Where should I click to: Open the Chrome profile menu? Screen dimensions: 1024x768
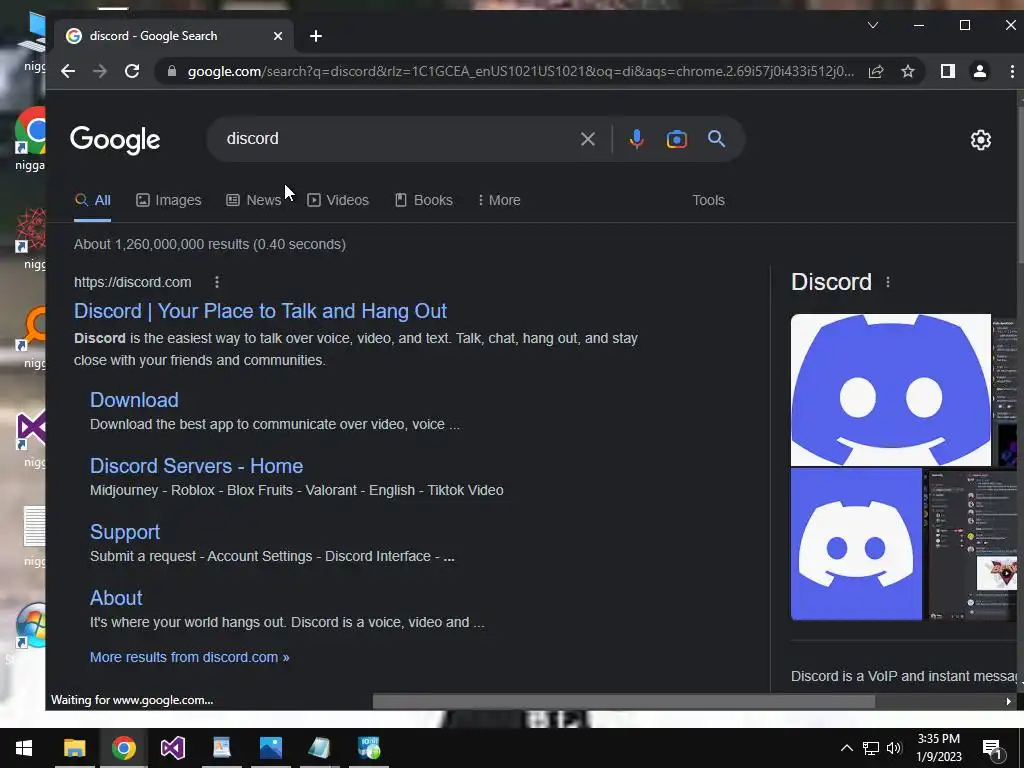(x=980, y=71)
